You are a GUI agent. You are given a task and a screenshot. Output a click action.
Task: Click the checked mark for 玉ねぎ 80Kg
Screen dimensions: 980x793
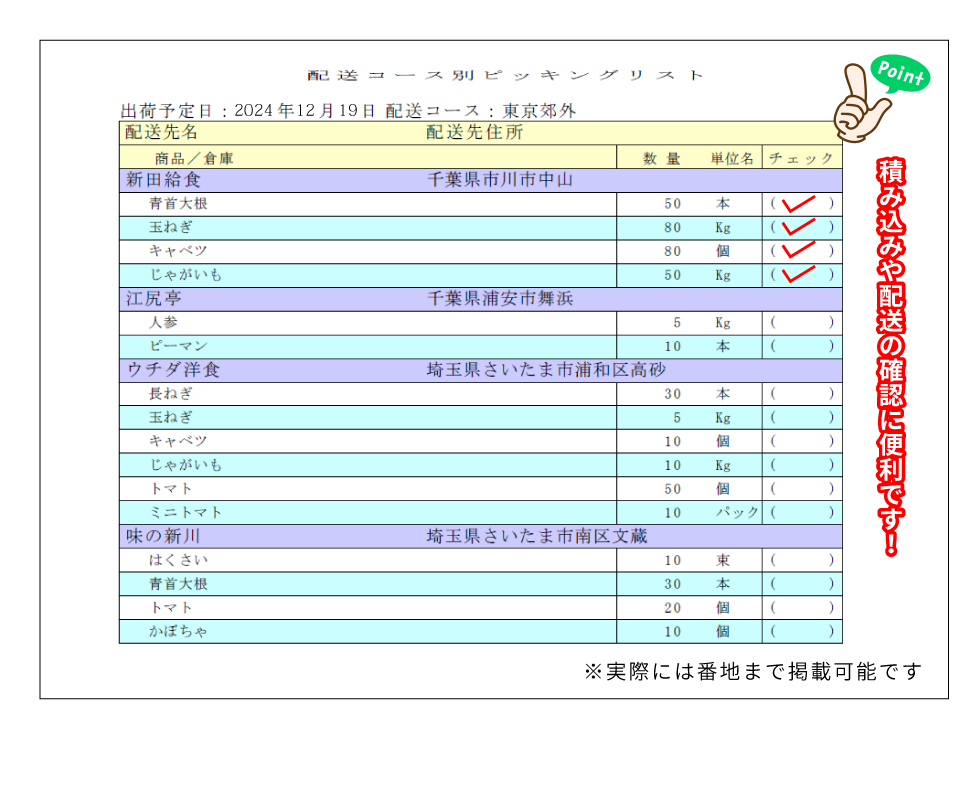pyautogui.click(x=799, y=227)
